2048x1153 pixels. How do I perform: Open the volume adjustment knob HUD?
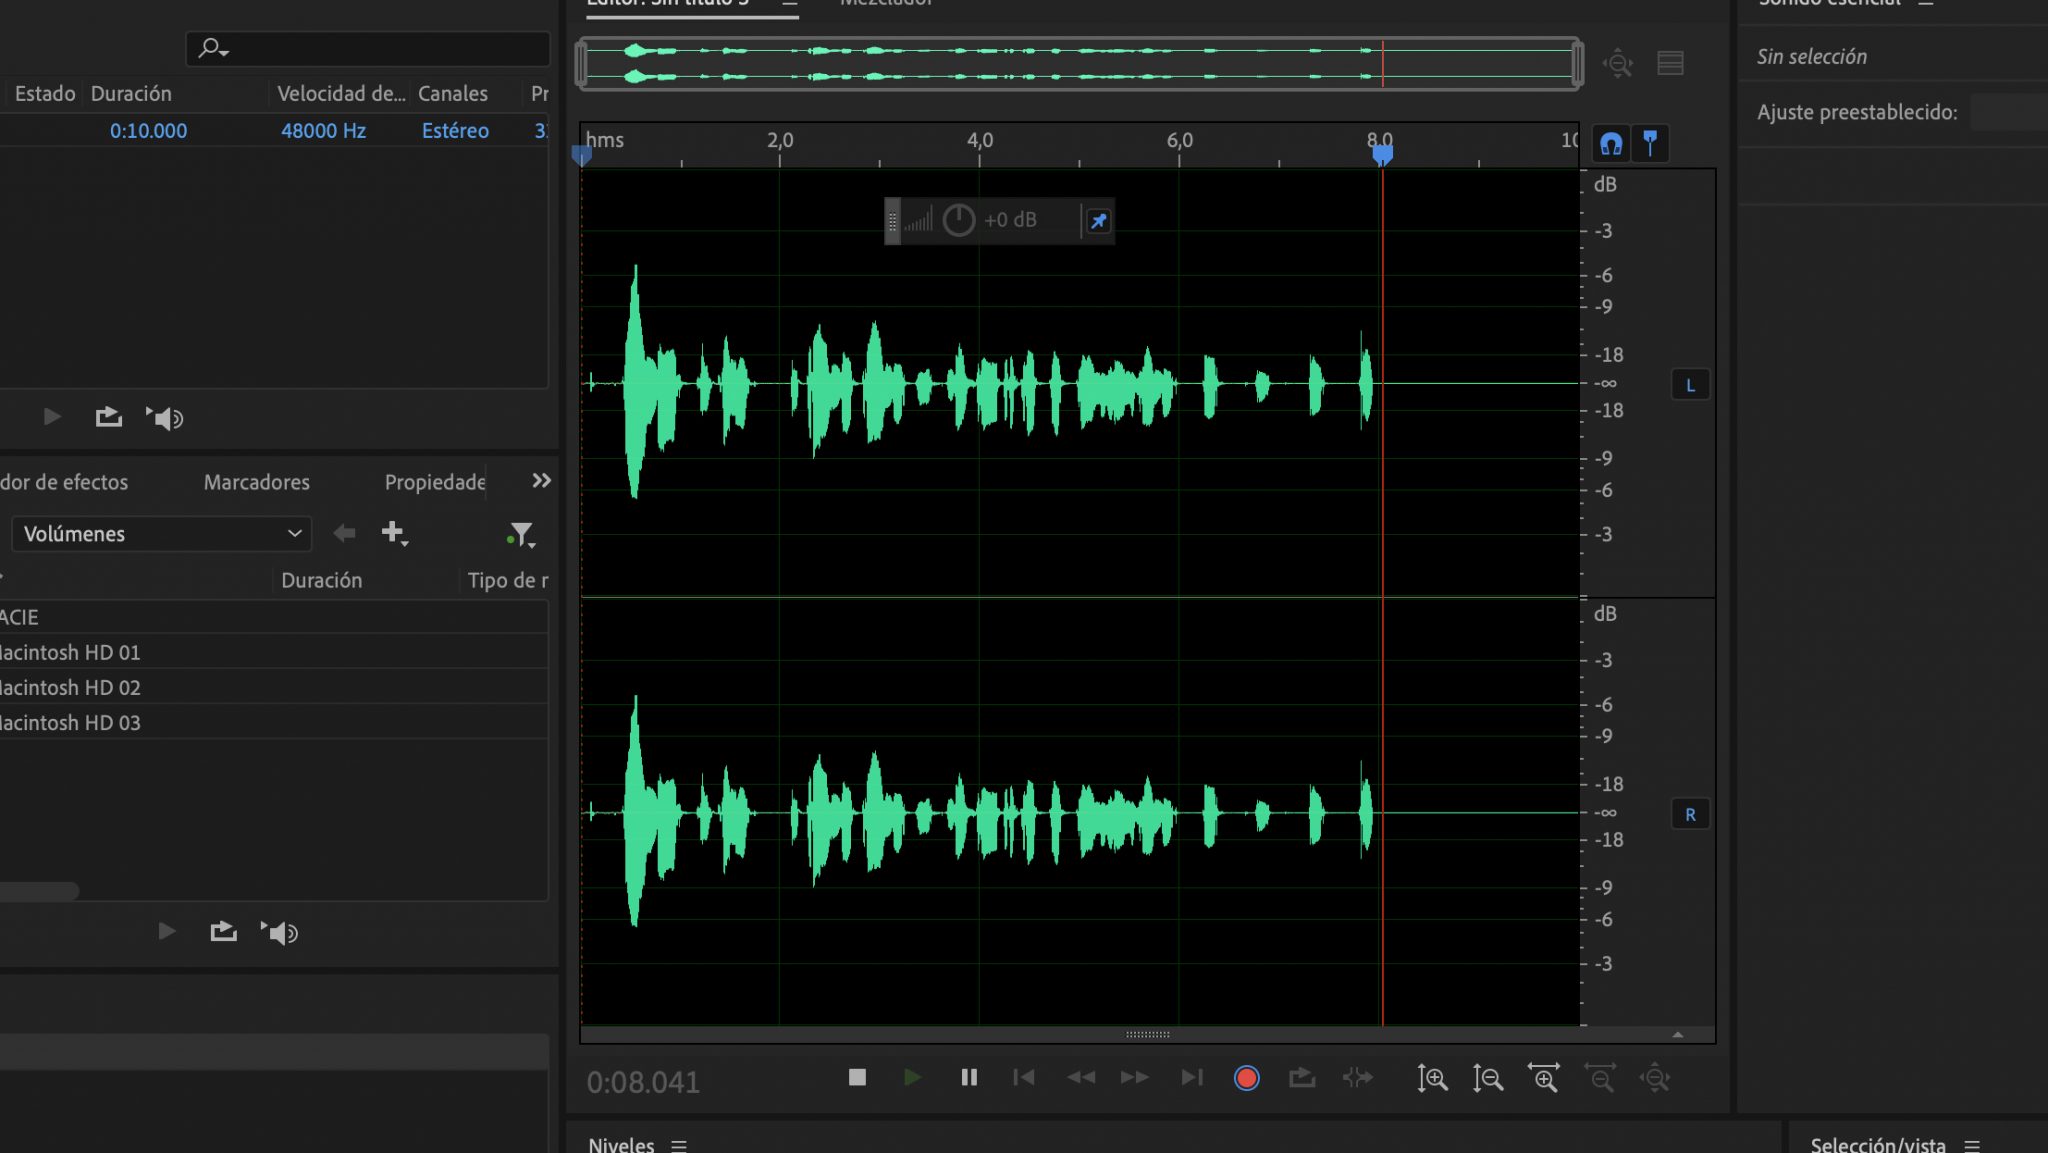(958, 220)
